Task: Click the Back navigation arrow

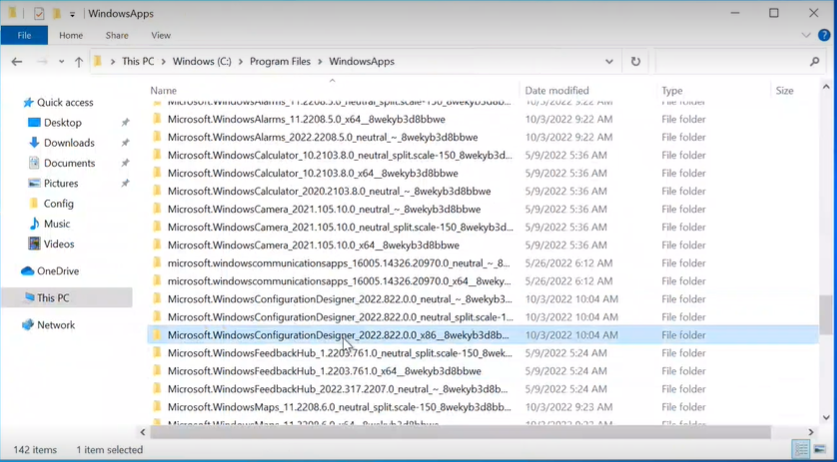Action: point(17,62)
